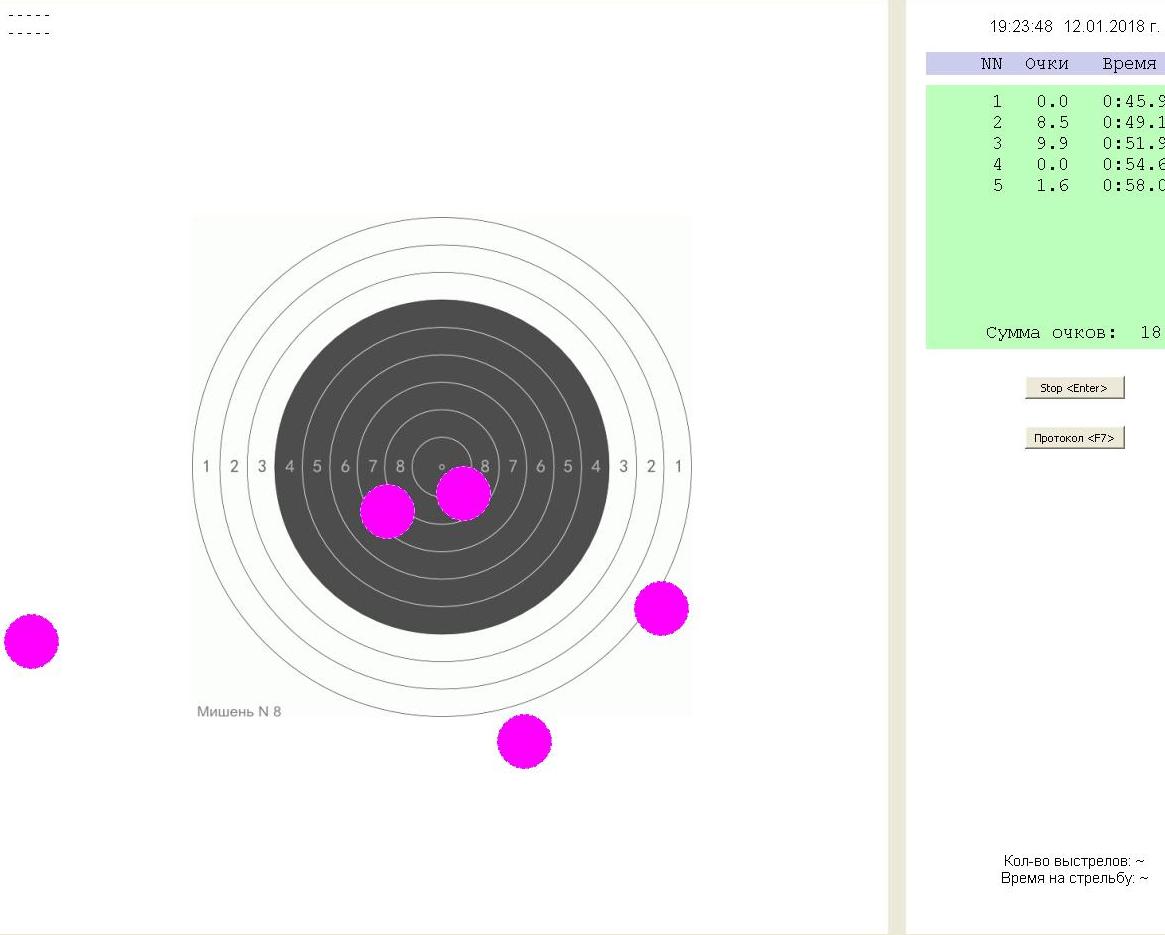This screenshot has height=935, width=1165.
Task: Select shot row 2 with score 8.5
Action: point(1050,123)
